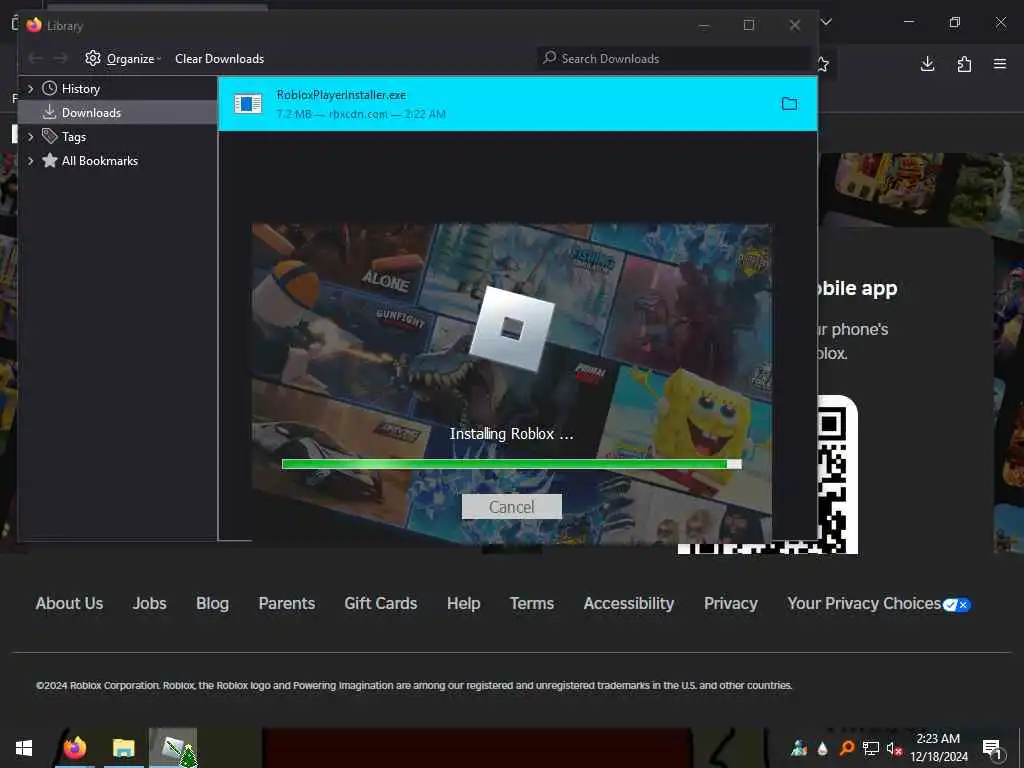Click the mountain-shaped tray icon

point(798,749)
